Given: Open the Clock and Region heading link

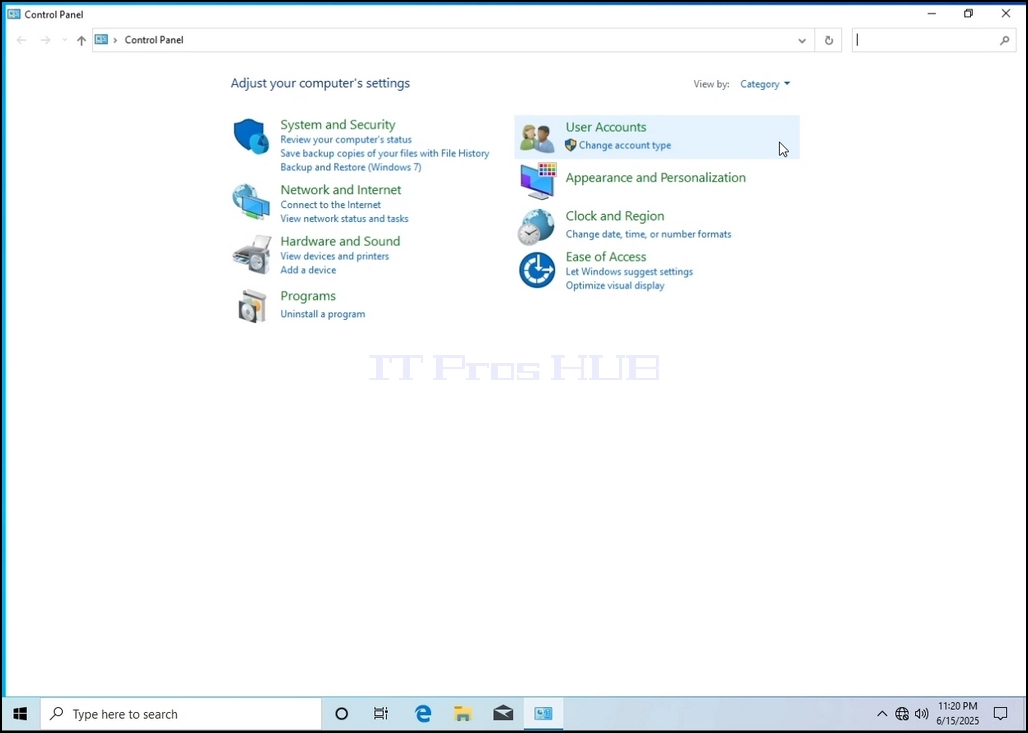Looking at the screenshot, I should coord(615,216).
